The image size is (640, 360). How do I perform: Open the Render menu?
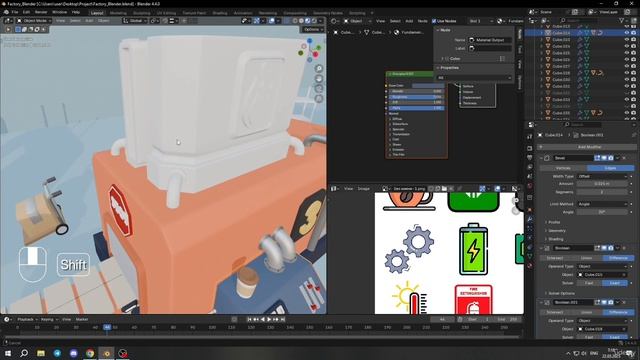41,12
